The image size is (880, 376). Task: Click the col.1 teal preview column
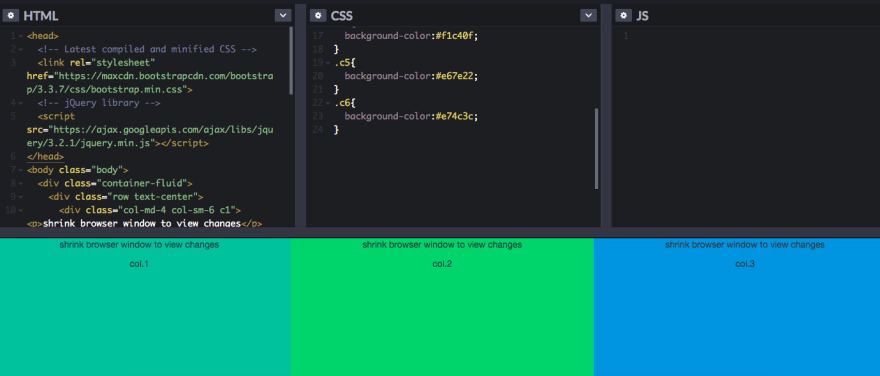(x=145, y=307)
